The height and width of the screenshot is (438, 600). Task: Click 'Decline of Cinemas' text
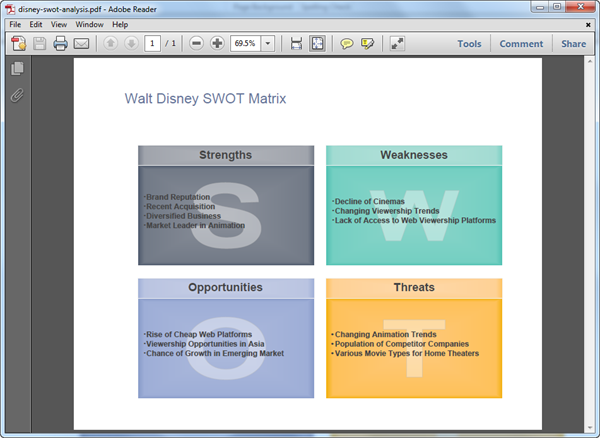pos(370,202)
